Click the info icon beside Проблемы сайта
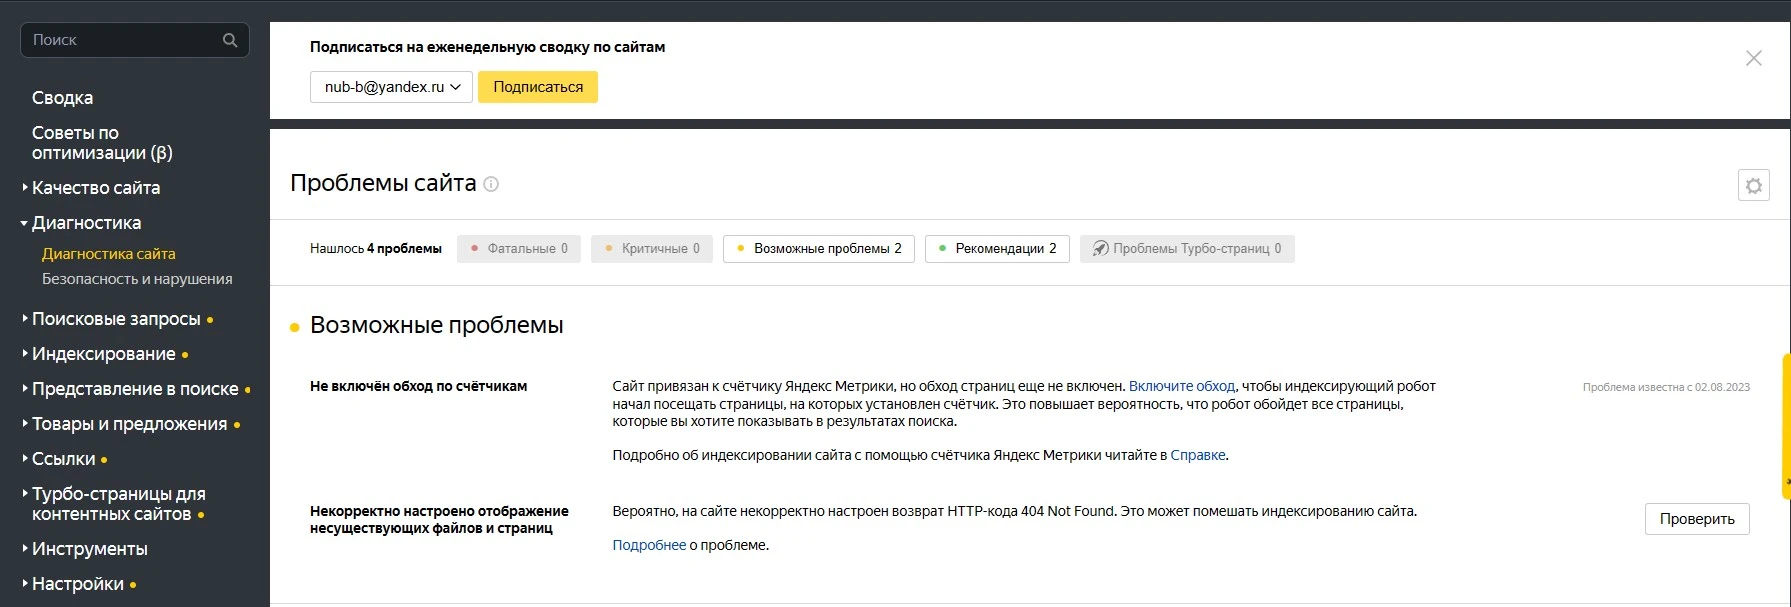1791x607 pixels. pyautogui.click(x=491, y=184)
